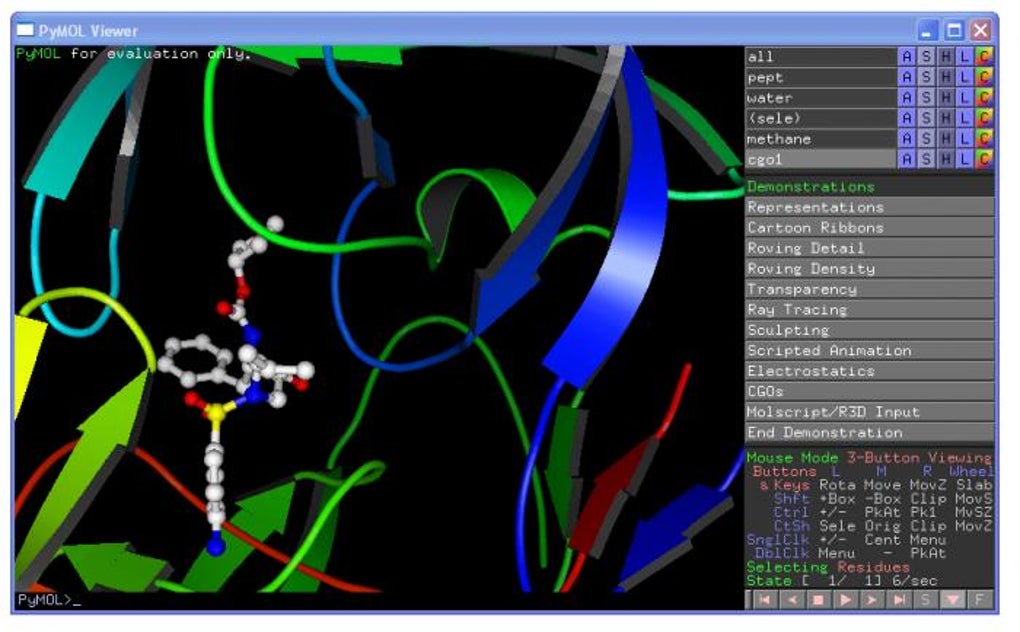Toggle visibility of the methane object
This screenshot has width=1020, height=632.
[x=820, y=138]
